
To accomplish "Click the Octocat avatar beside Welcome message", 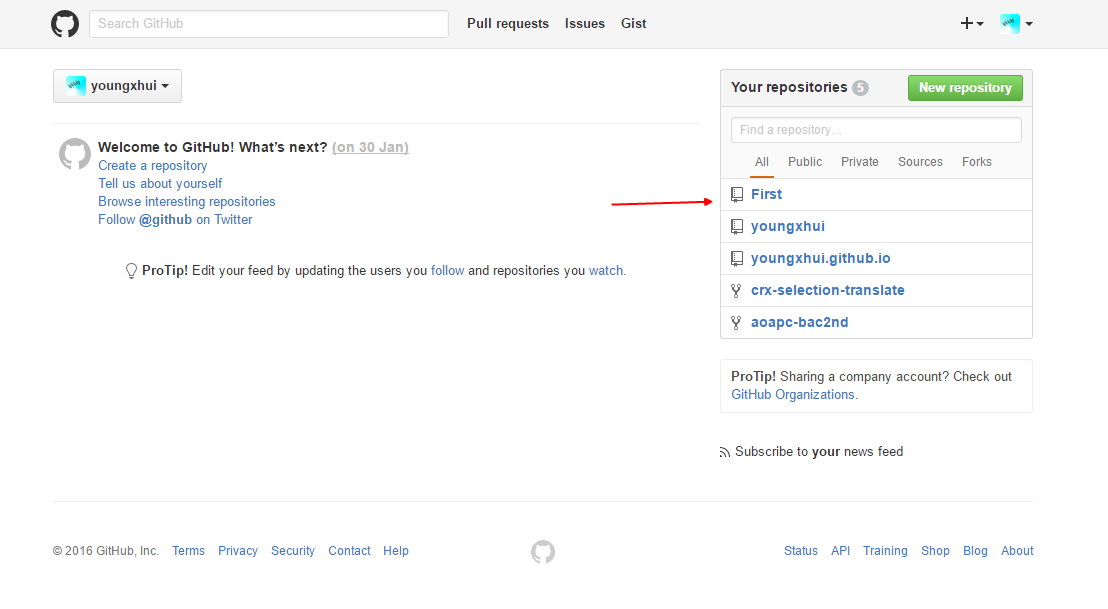I will (x=75, y=153).
